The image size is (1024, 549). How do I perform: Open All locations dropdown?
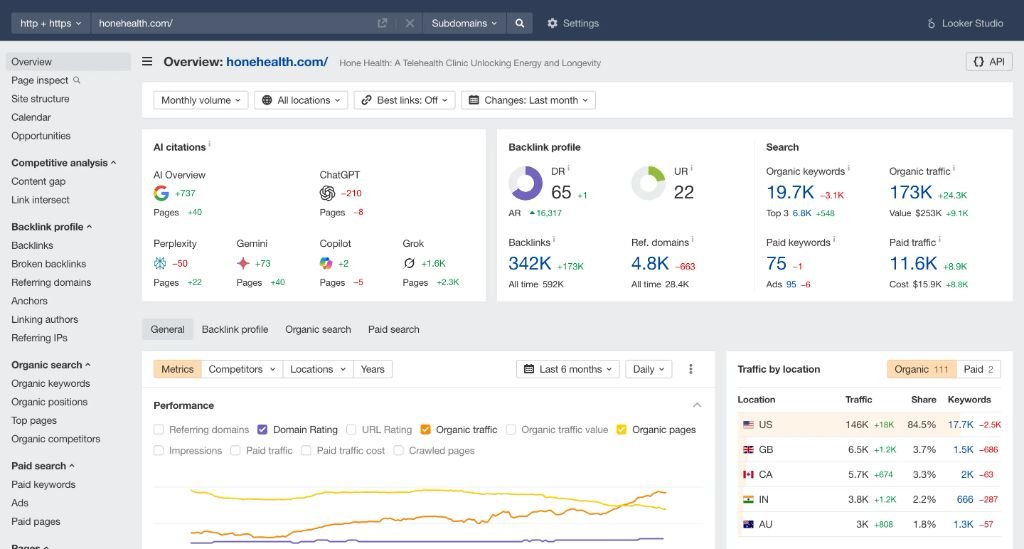click(x=300, y=100)
